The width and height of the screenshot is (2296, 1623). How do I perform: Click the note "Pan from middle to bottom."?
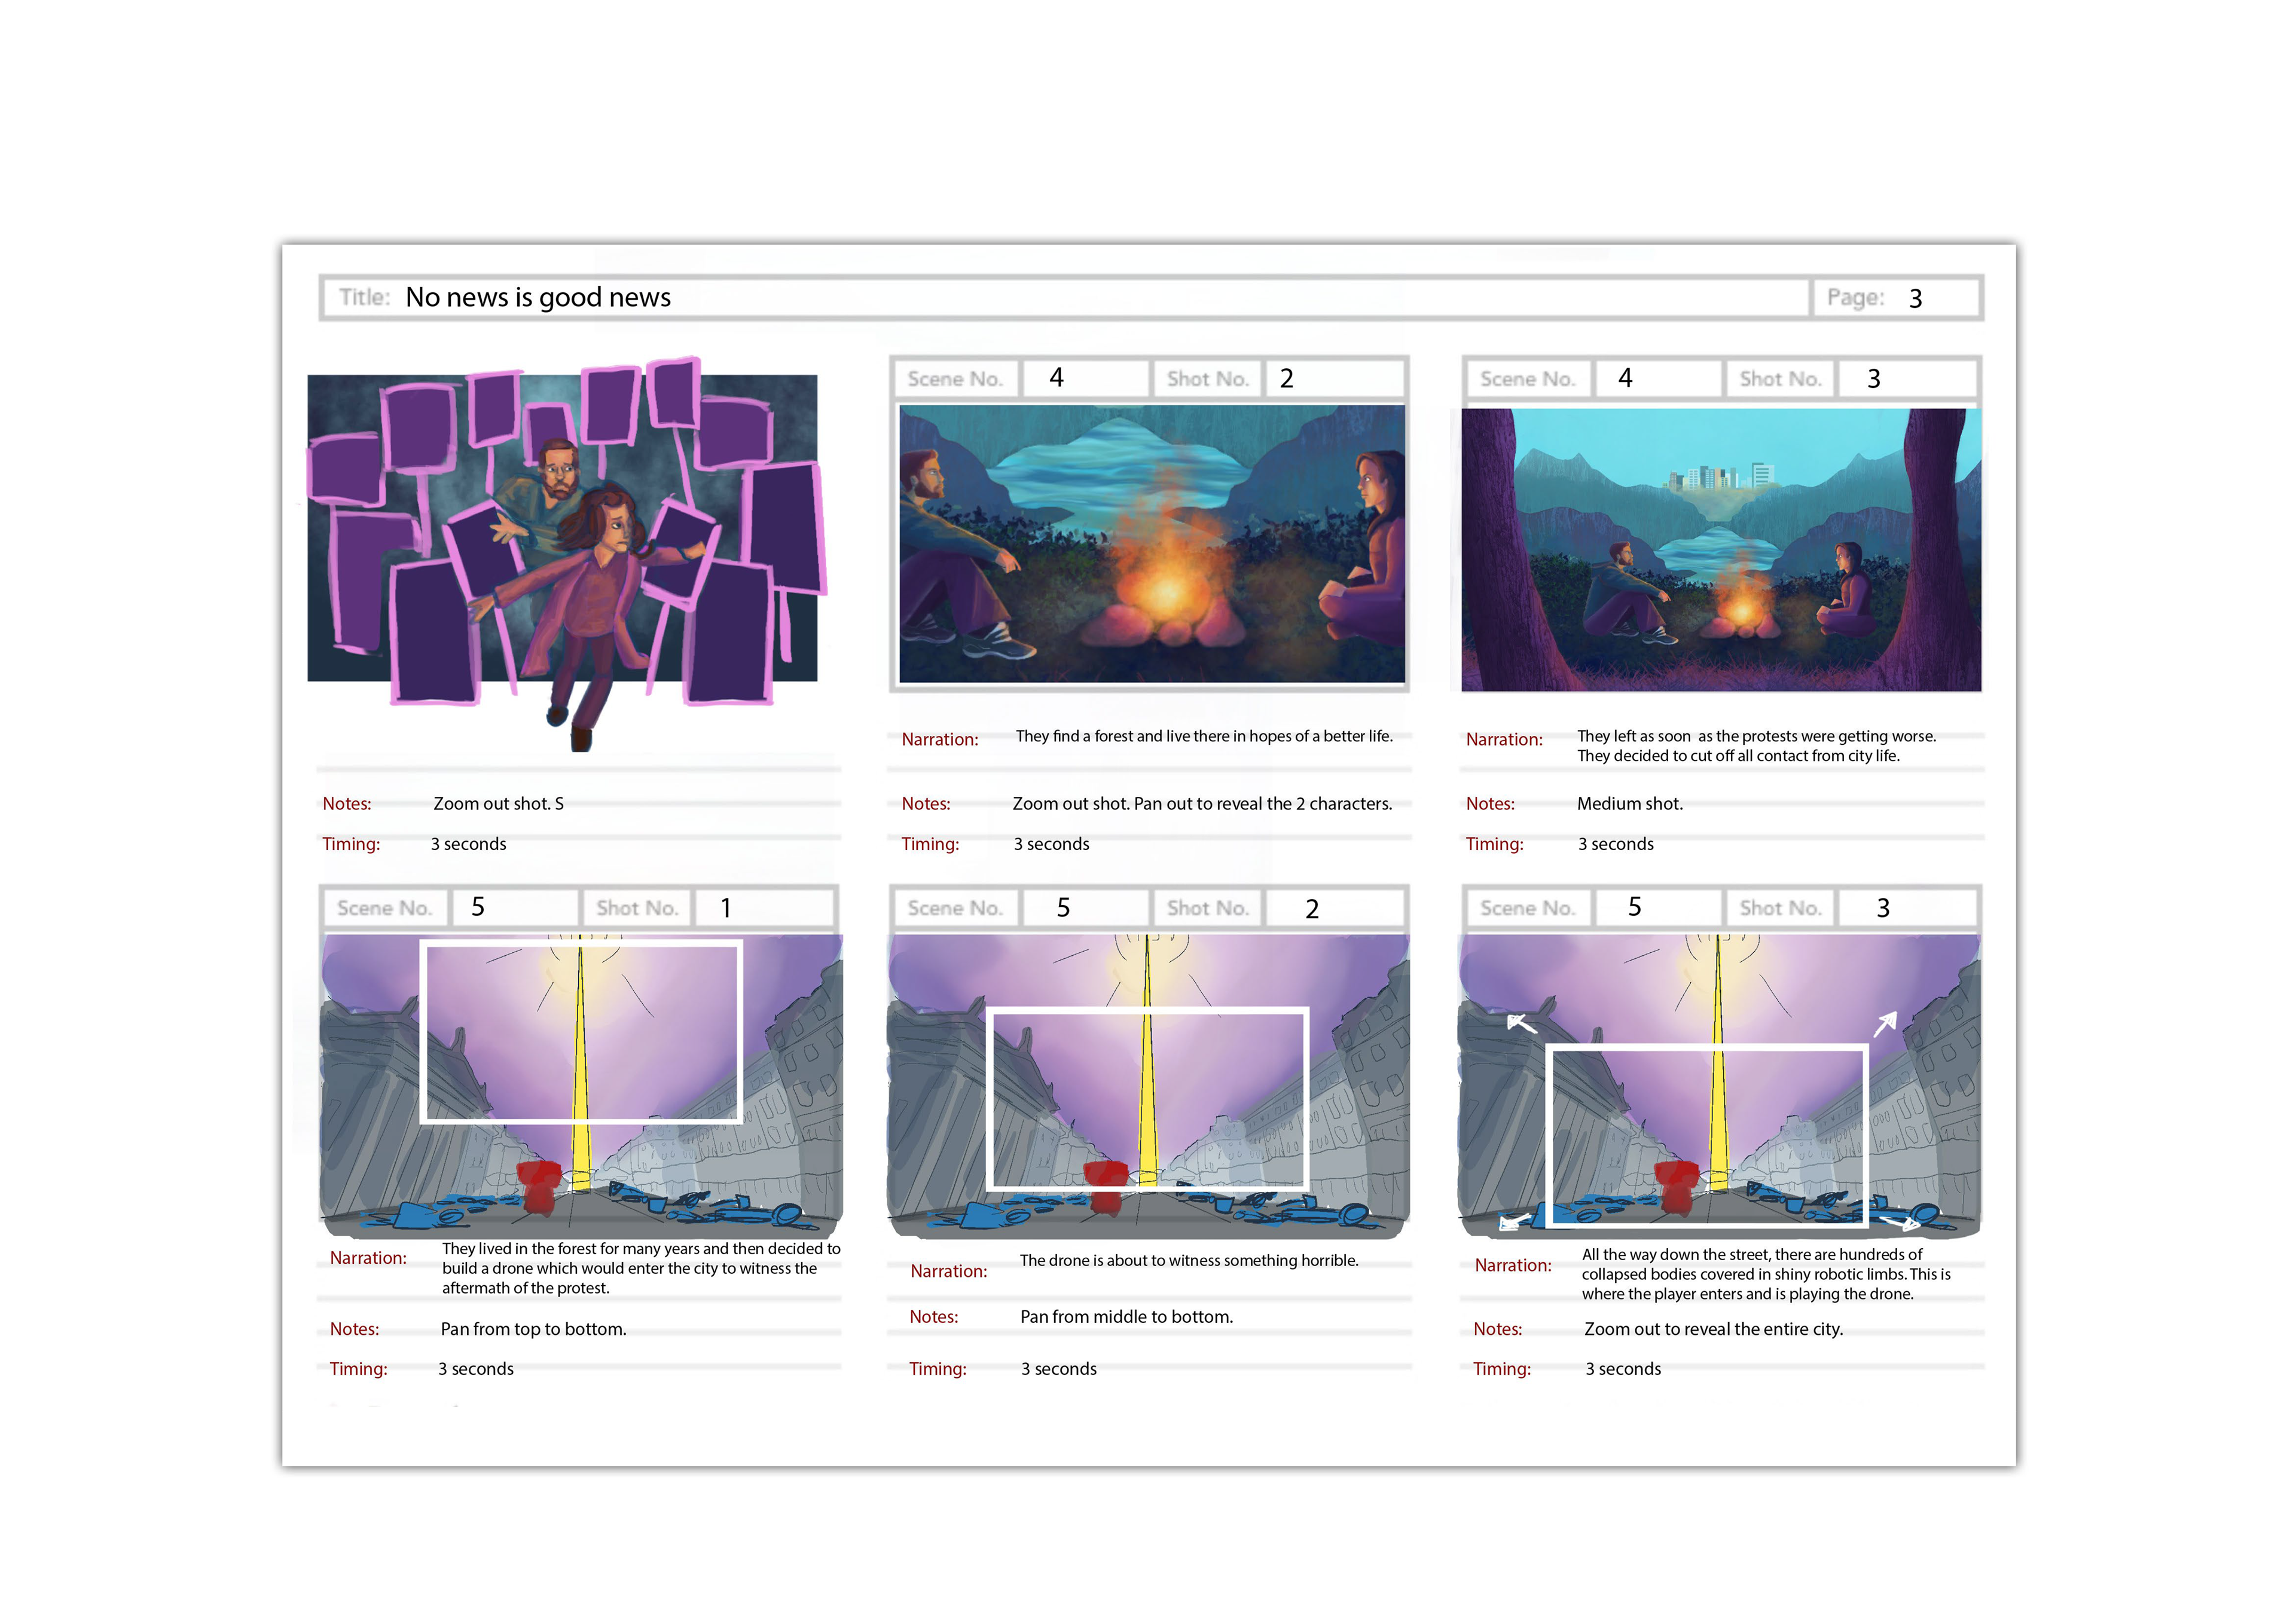[1126, 1317]
